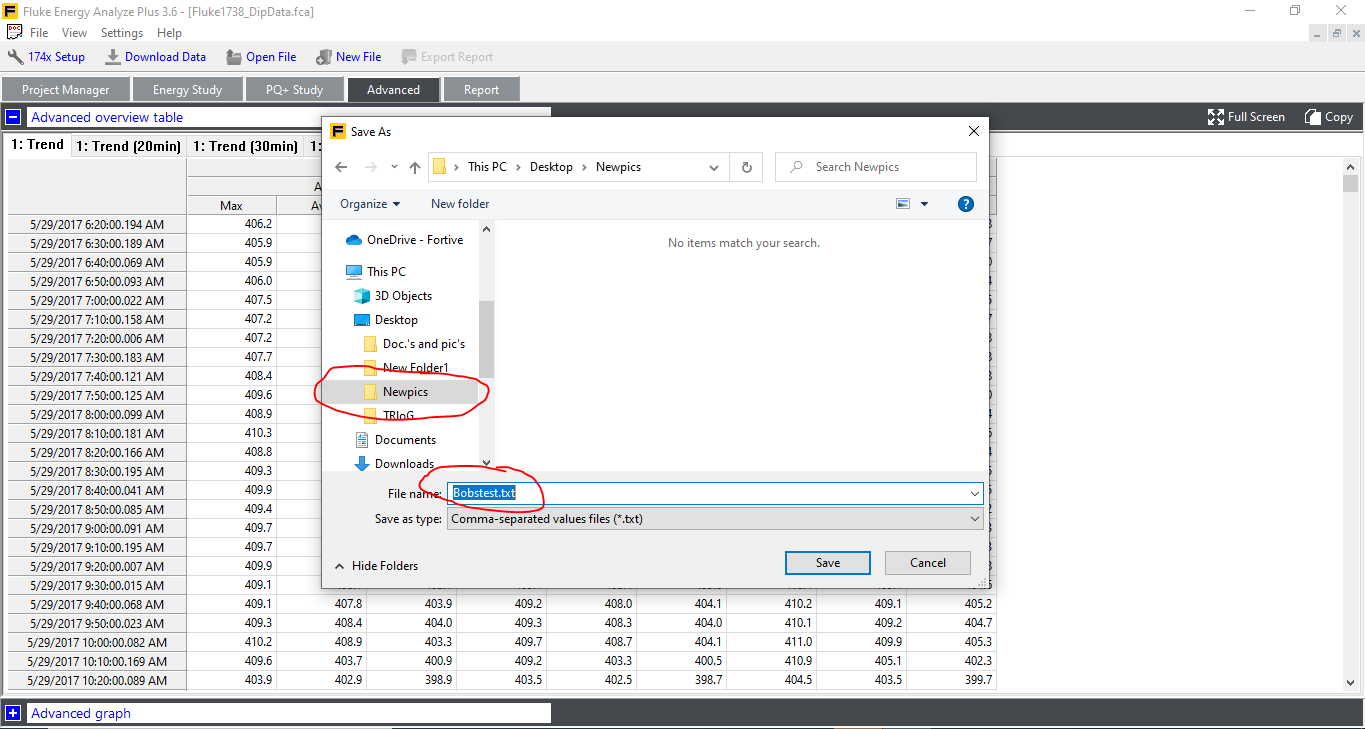Viewport: 1365px width, 729px height.
Task: Close the Save As dialog
Action: click(x=974, y=131)
